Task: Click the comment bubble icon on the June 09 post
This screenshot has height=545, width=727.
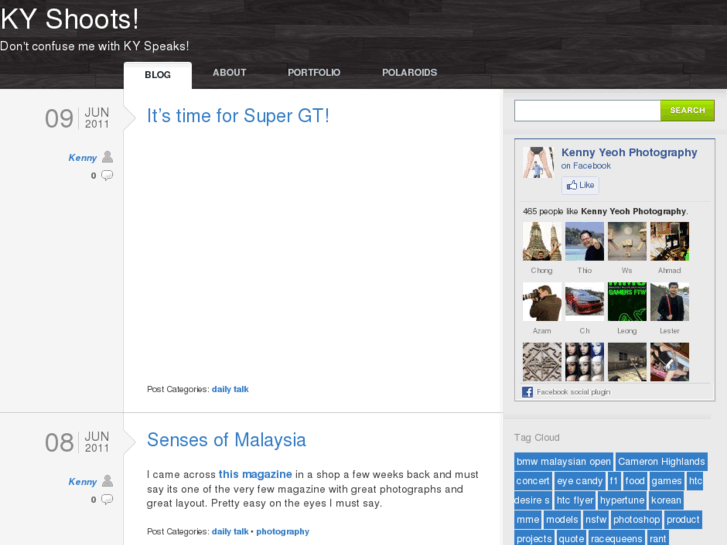Action: pos(107,175)
